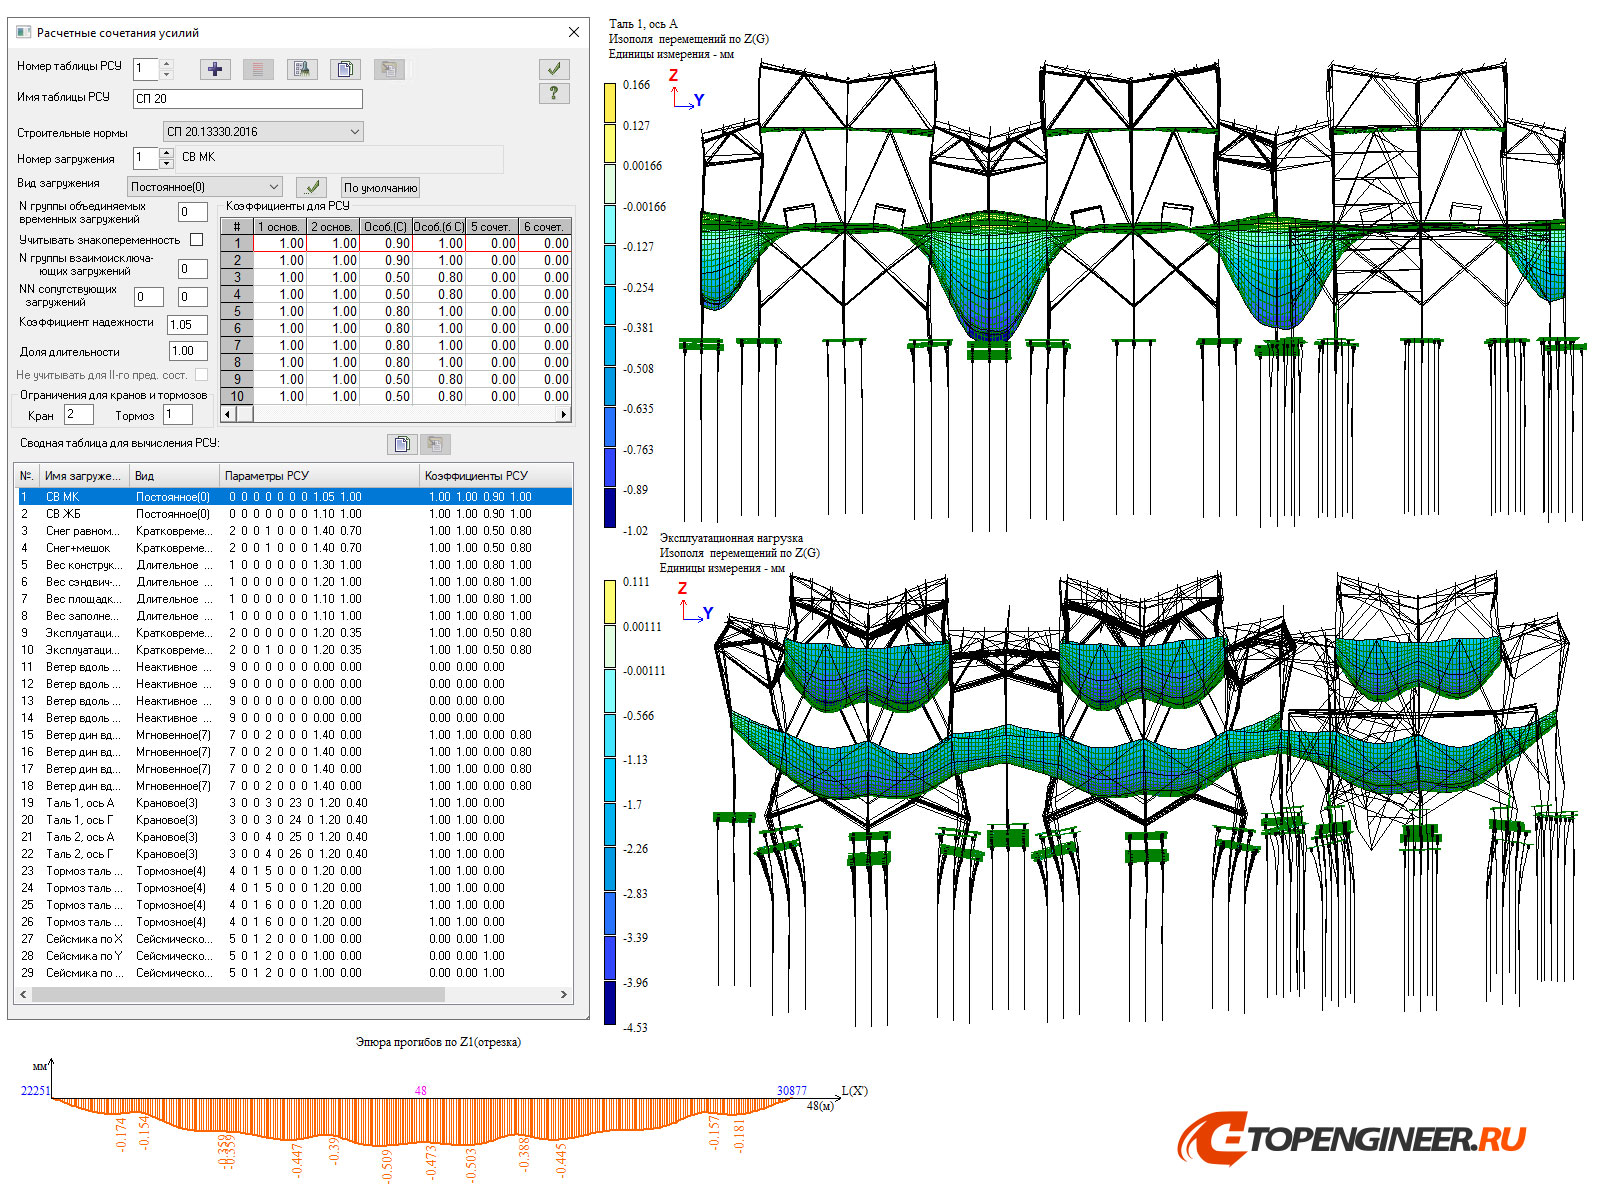This screenshot has height=1200, width=1600.
Task: Click the greyed paste icon in top toolbar
Action: click(x=389, y=69)
